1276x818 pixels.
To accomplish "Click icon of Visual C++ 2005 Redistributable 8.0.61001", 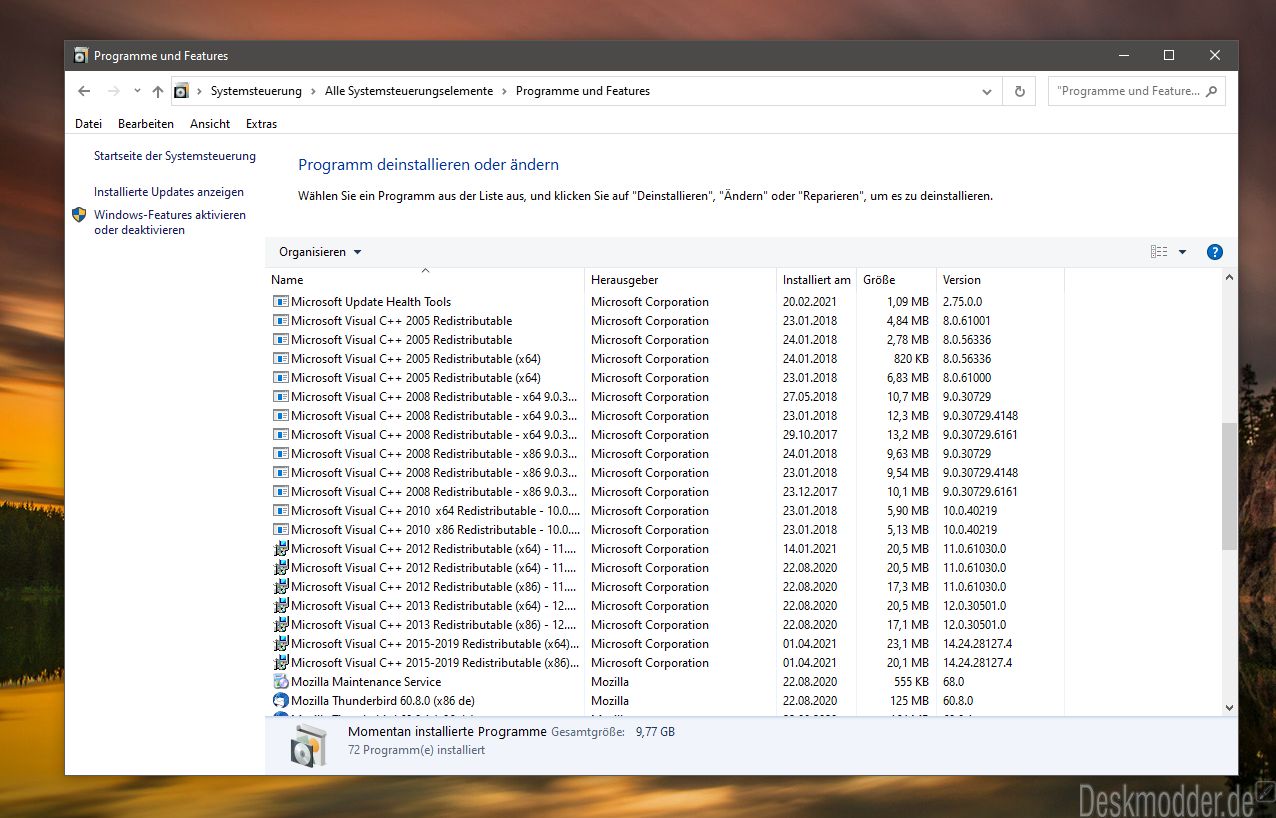I will coord(281,321).
